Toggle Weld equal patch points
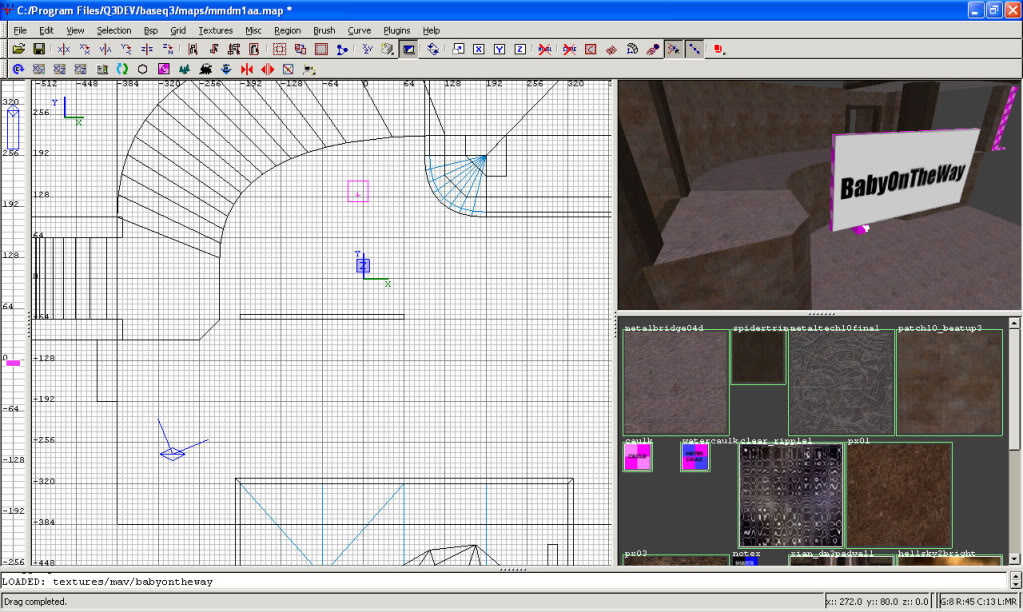Screen dimensions: 1023x612 click(675, 48)
